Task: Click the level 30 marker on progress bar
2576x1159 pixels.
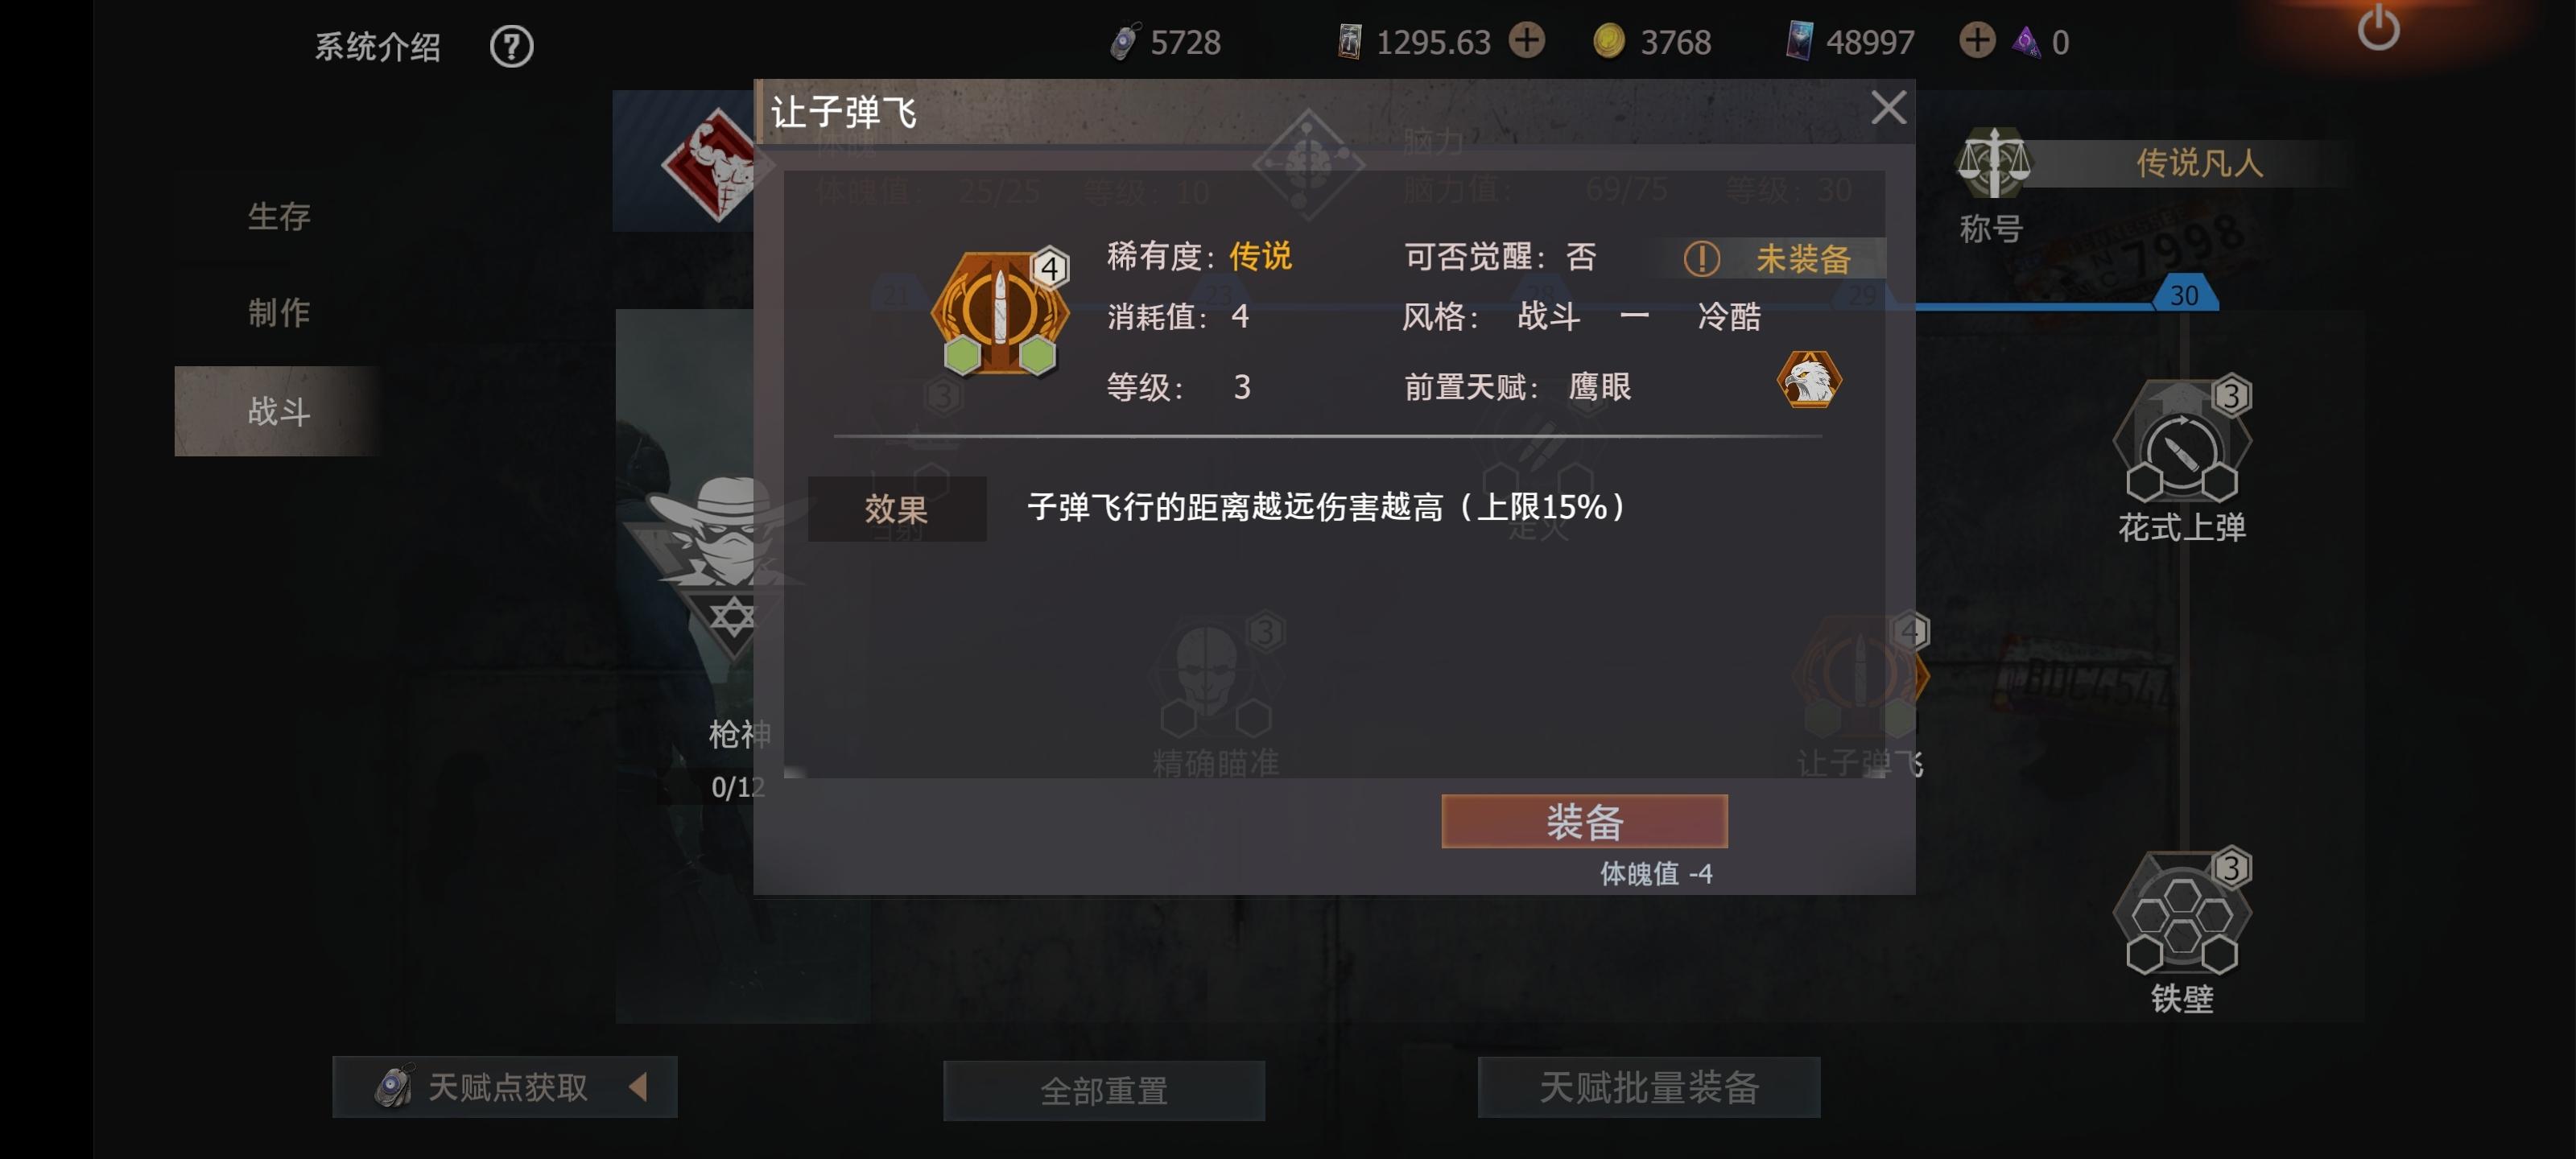Action: pyautogui.click(x=2184, y=295)
